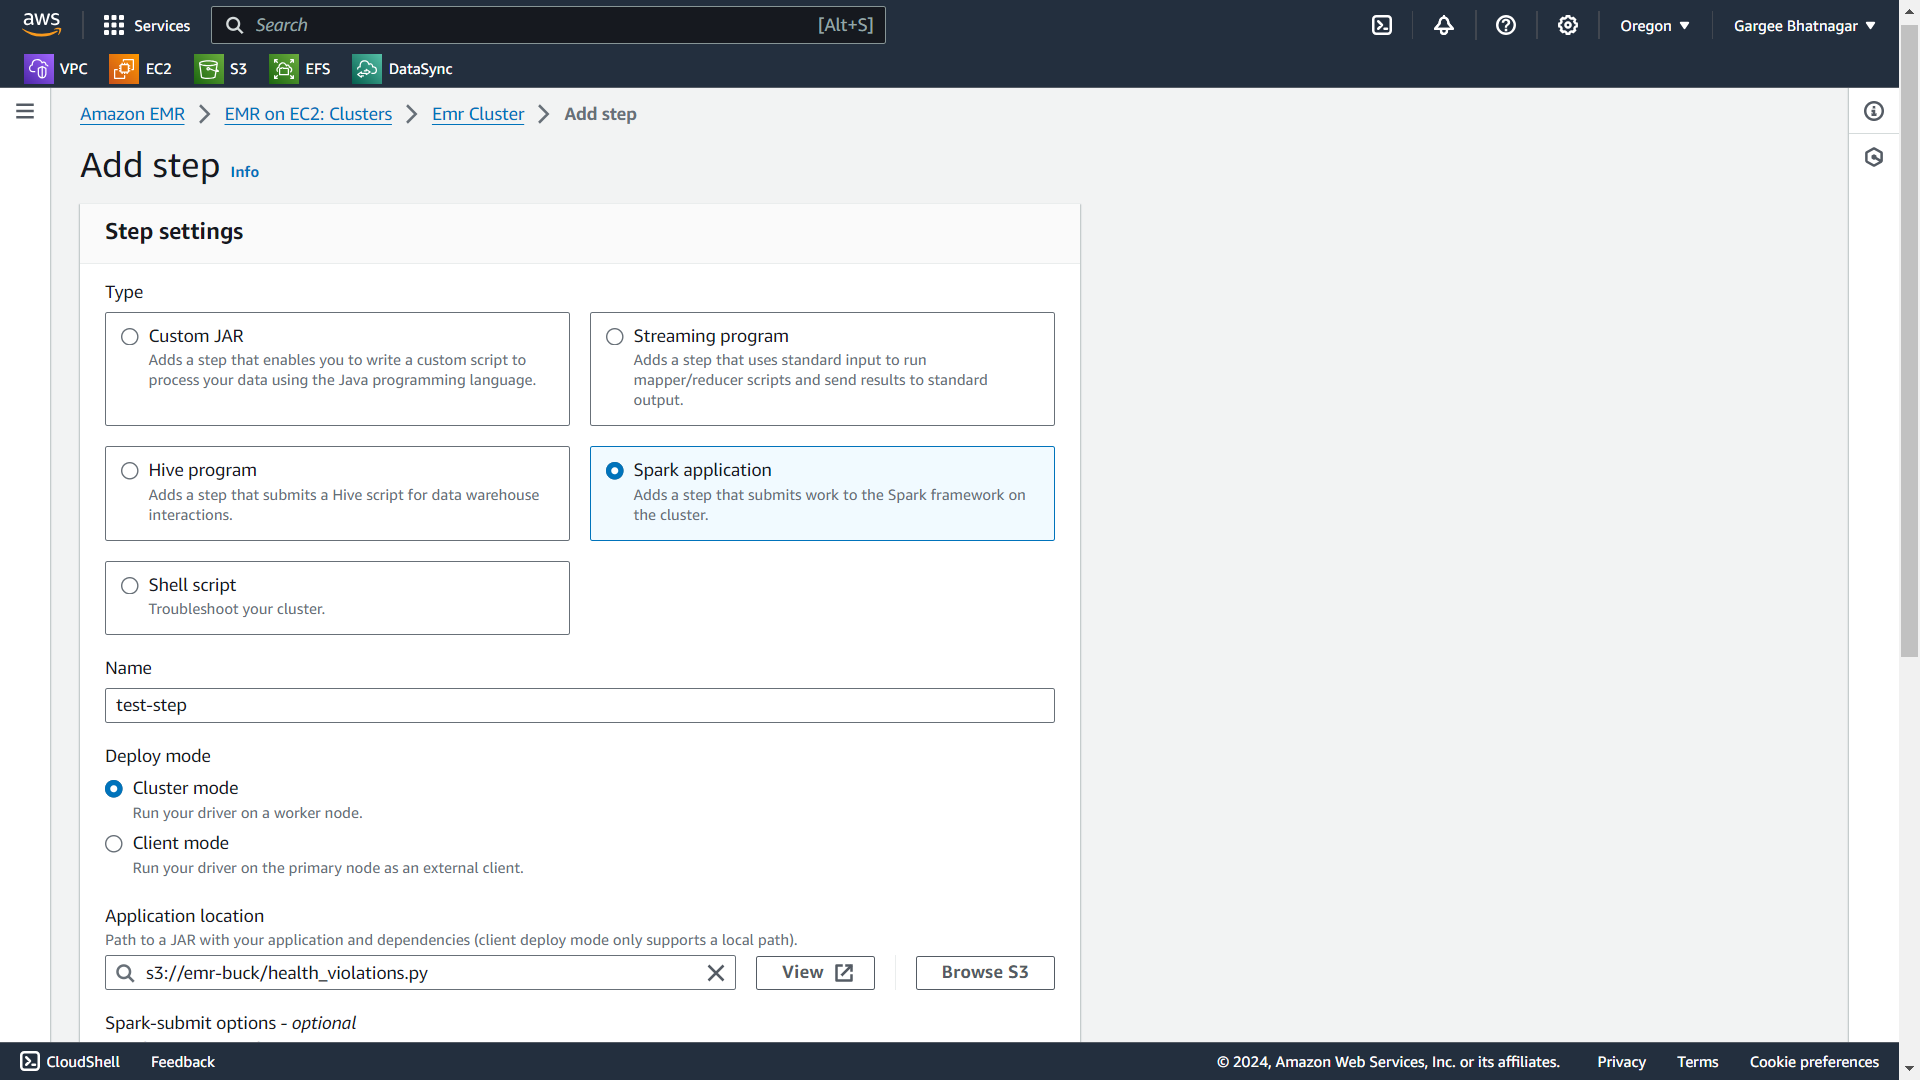Screen dimensions: 1920x1080
Task: Open the DataSync service shortcut
Action: pyautogui.click(x=403, y=69)
